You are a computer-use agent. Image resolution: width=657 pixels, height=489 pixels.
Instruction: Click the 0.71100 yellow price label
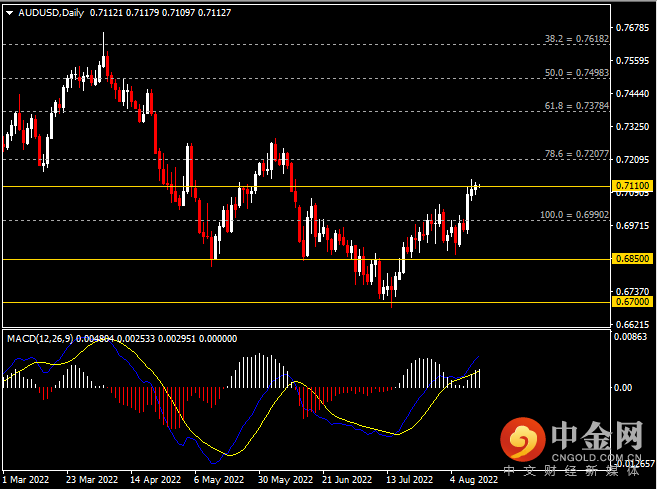click(x=633, y=186)
